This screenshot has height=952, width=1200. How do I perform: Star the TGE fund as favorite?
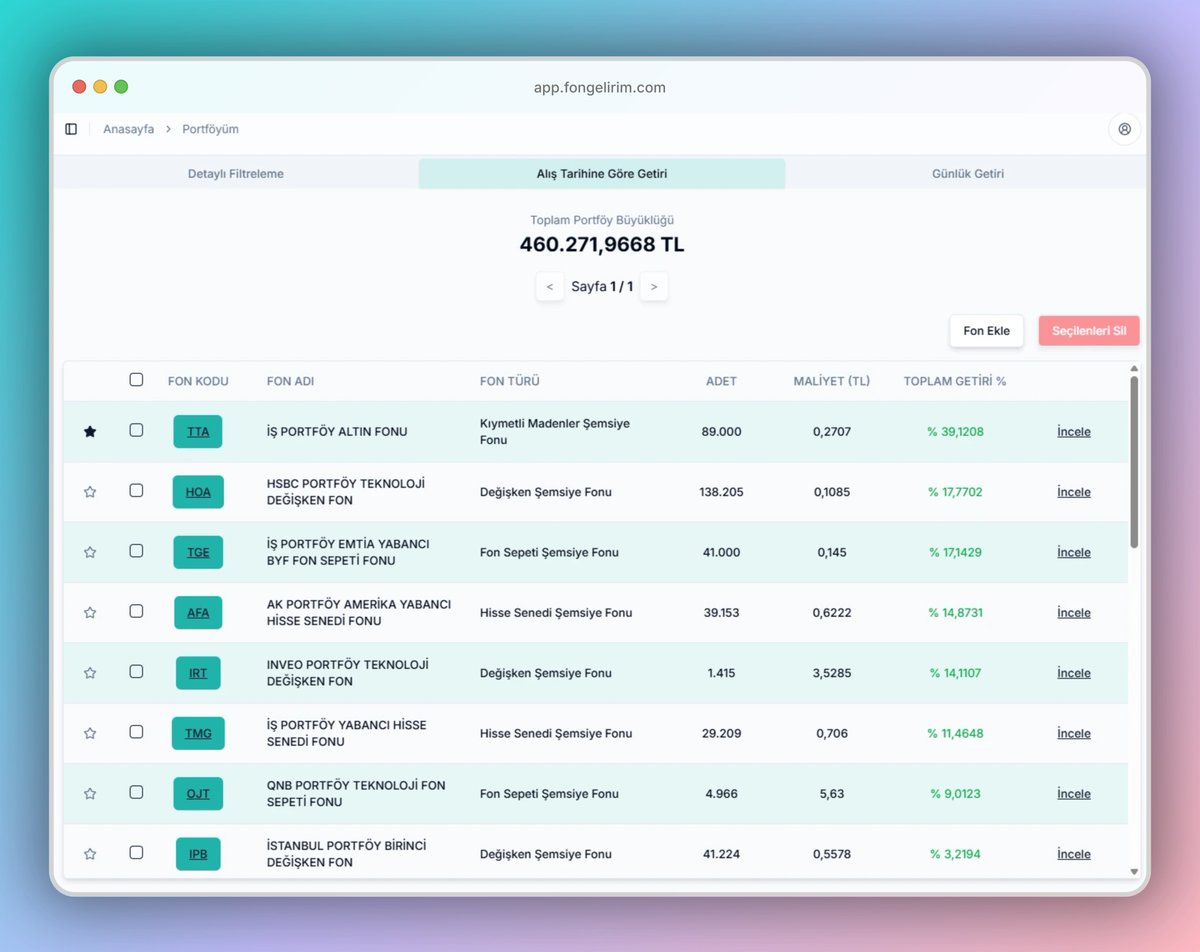click(90, 552)
